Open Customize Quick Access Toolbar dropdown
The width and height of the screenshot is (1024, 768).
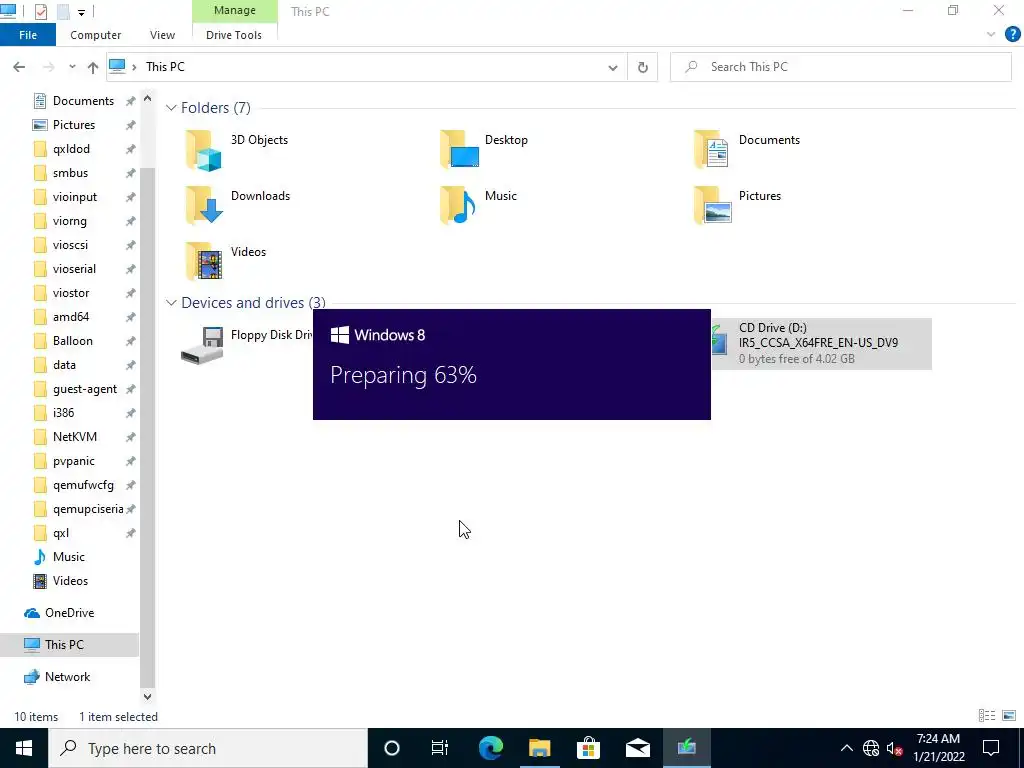coord(81,12)
